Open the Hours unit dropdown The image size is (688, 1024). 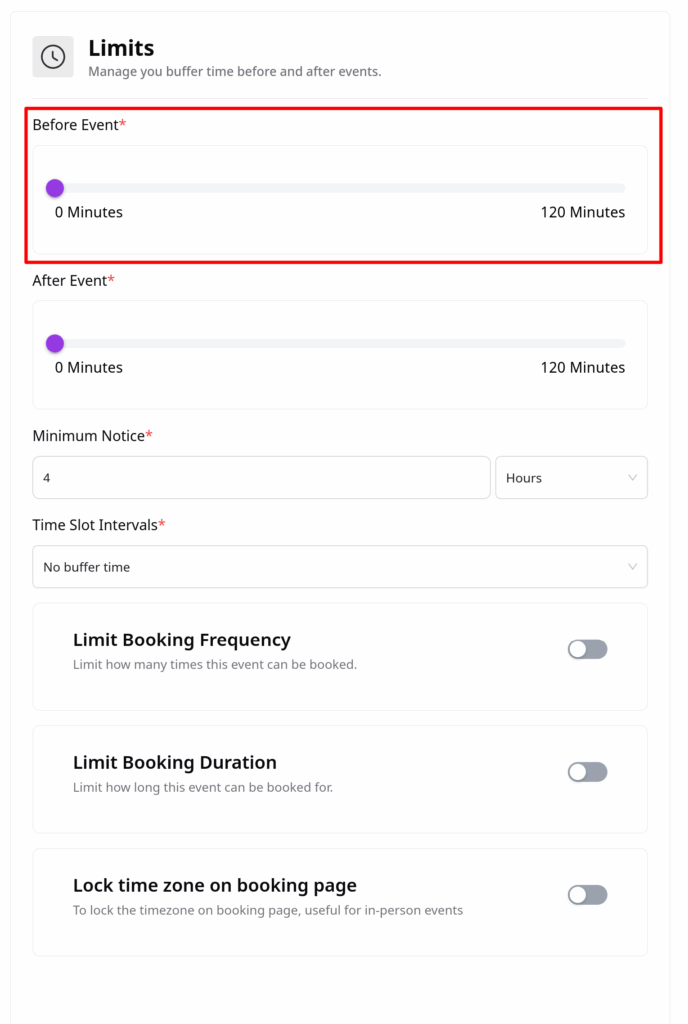pos(570,478)
